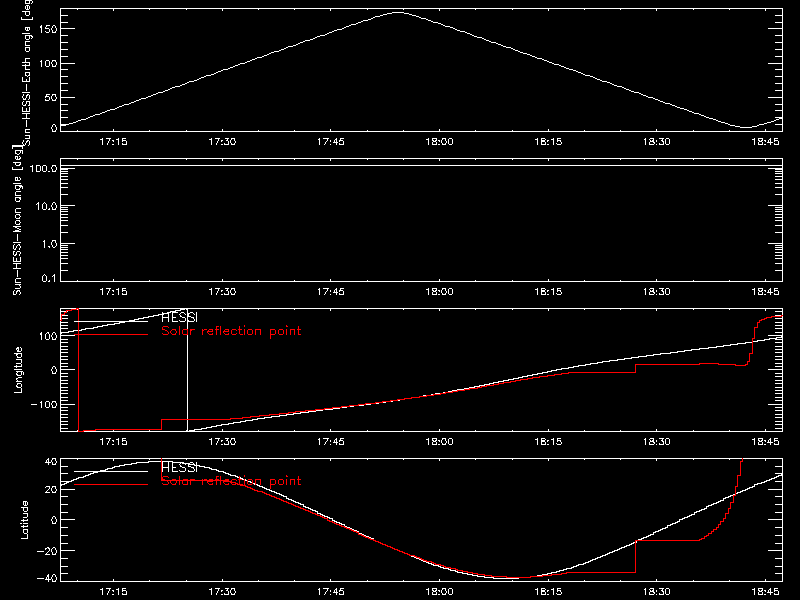
Task: Click the 100 tick on Longitude axis
Action: [47, 336]
